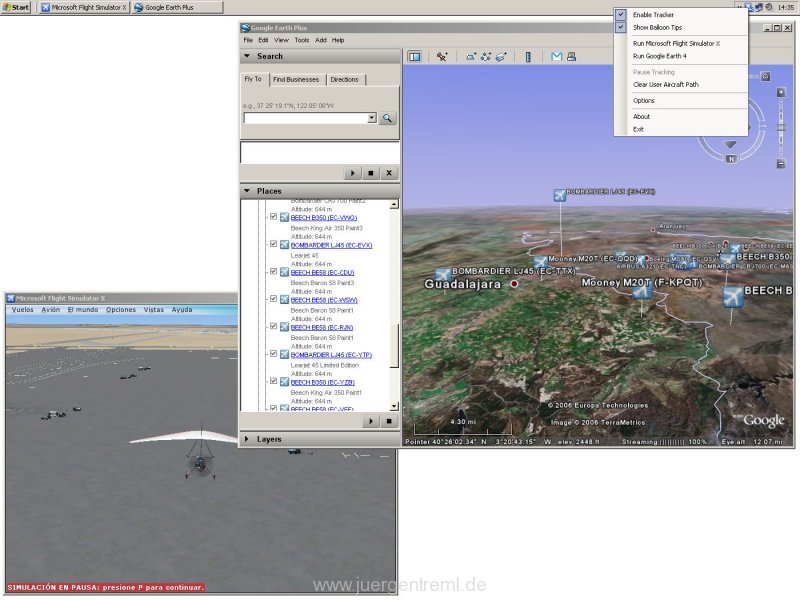Click the Places list scroll up arrow
Viewport: 800px width, 600px height.
pyautogui.click(x=394, y=205)
